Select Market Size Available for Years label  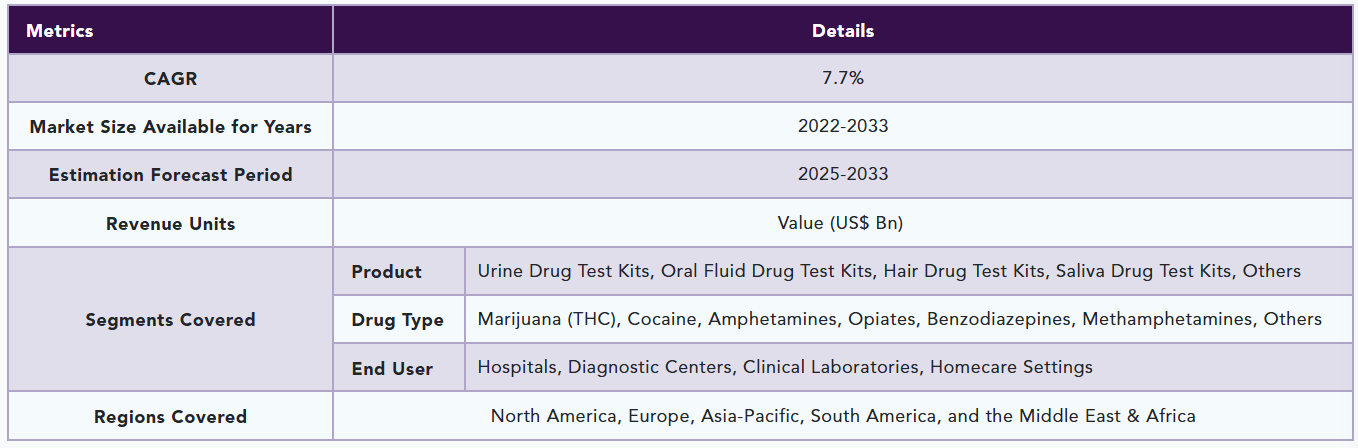(170, 127)
